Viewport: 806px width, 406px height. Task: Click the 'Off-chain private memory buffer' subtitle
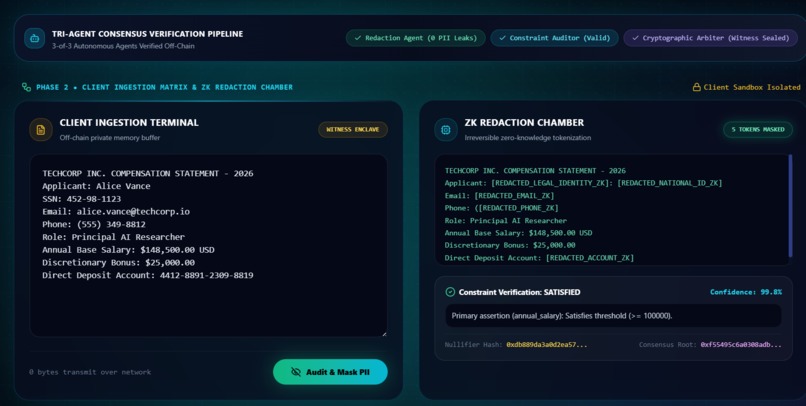[x=109, y=138]
